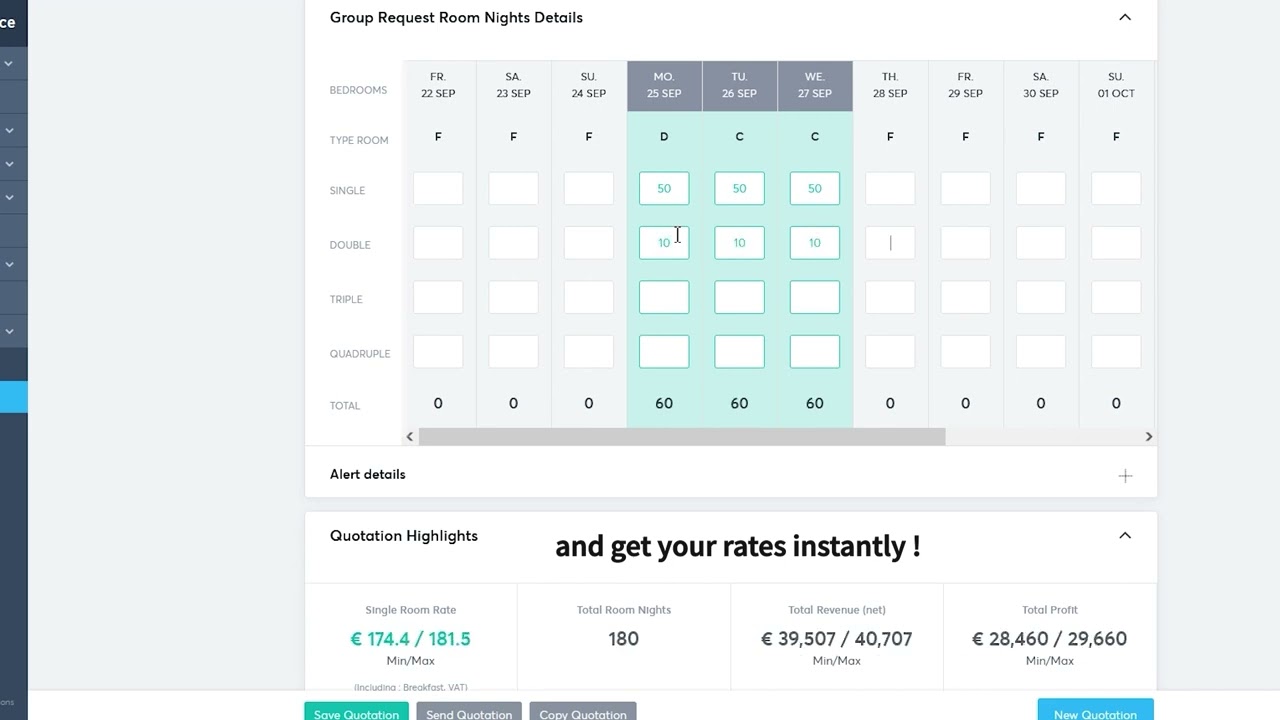Image resolution: width=1280 pixels, height=720 pixels.
Task: Click the table's scroll right arrow
Action: pos(1148,437)
